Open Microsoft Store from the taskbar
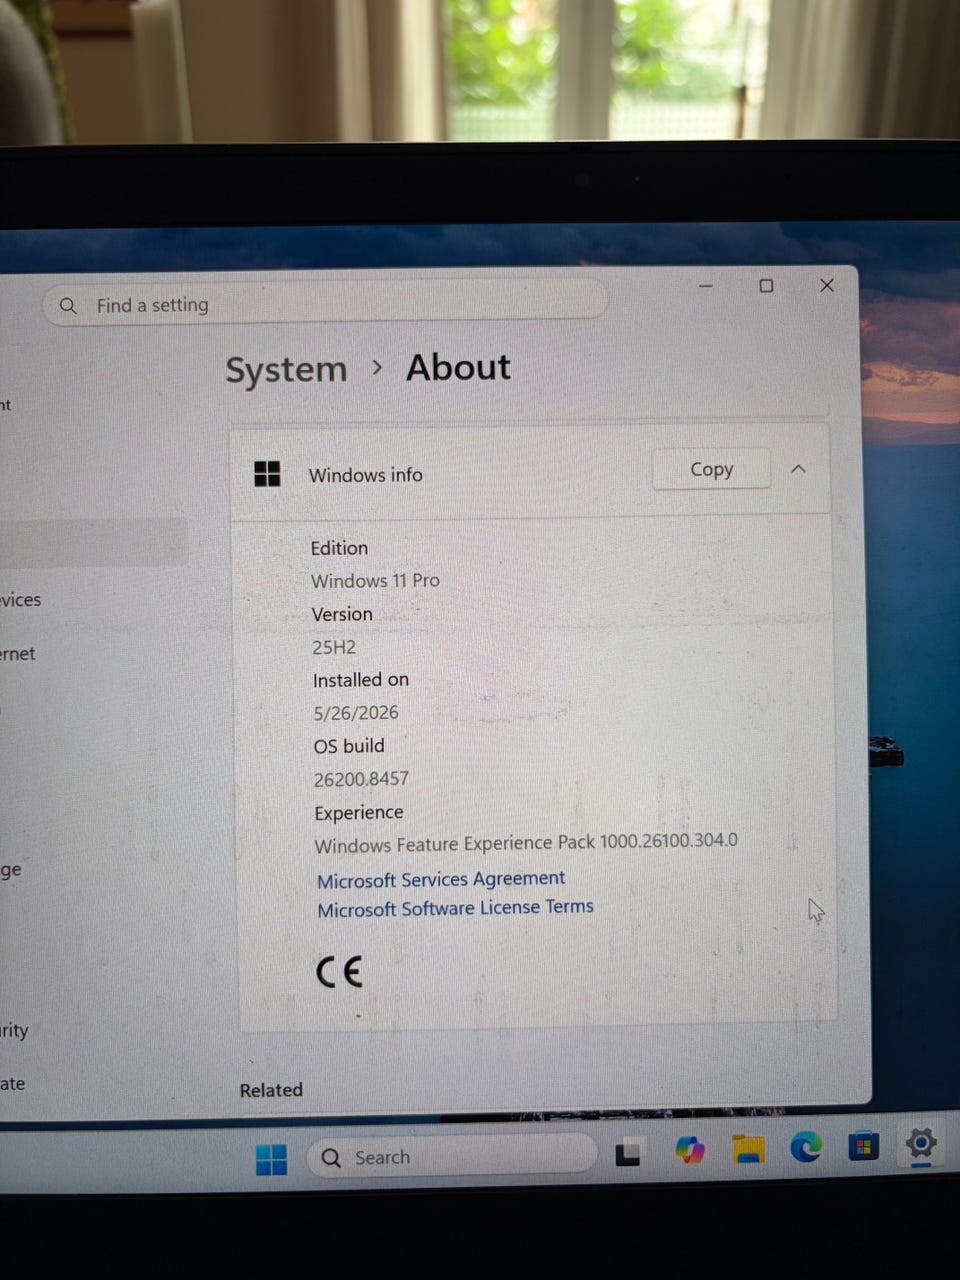 pos(863,1144)
